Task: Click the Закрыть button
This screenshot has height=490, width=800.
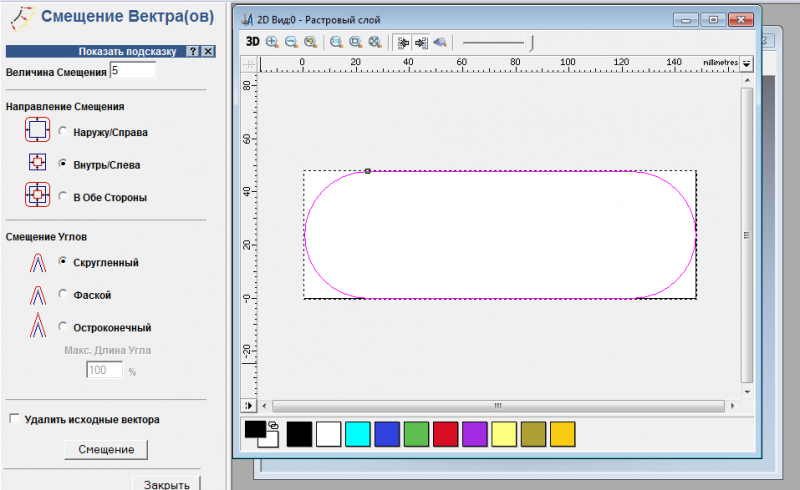Action: pyautogui.click(x=166, y=484)
